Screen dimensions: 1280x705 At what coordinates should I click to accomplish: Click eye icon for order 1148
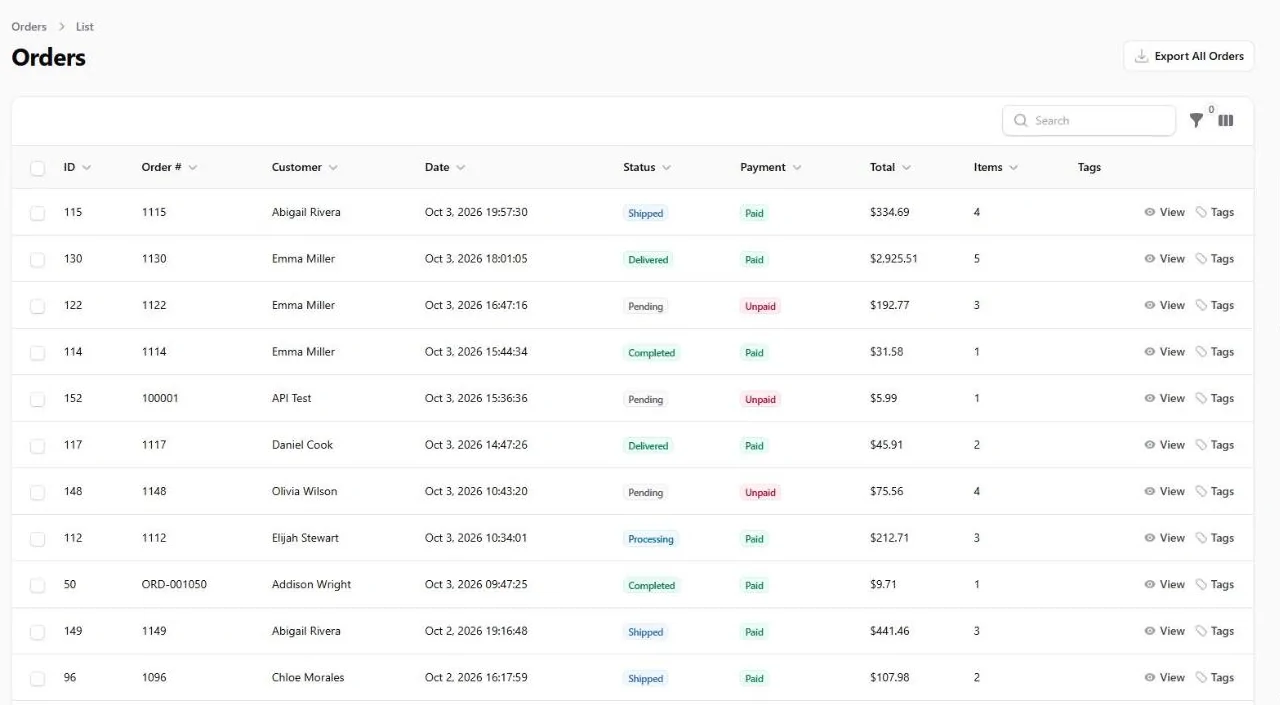pyautogui.click(x=1150, y=491)
